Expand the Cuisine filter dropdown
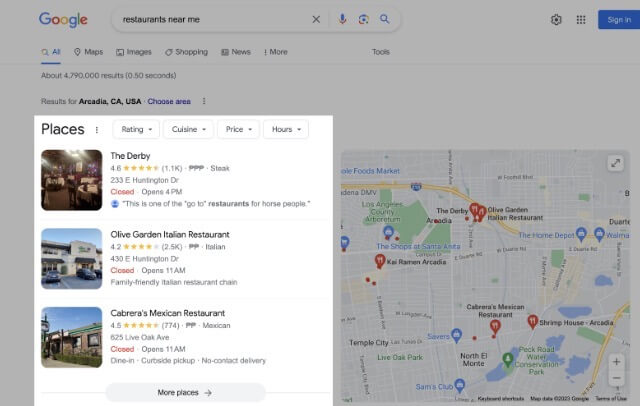 [x=189, y=129]
